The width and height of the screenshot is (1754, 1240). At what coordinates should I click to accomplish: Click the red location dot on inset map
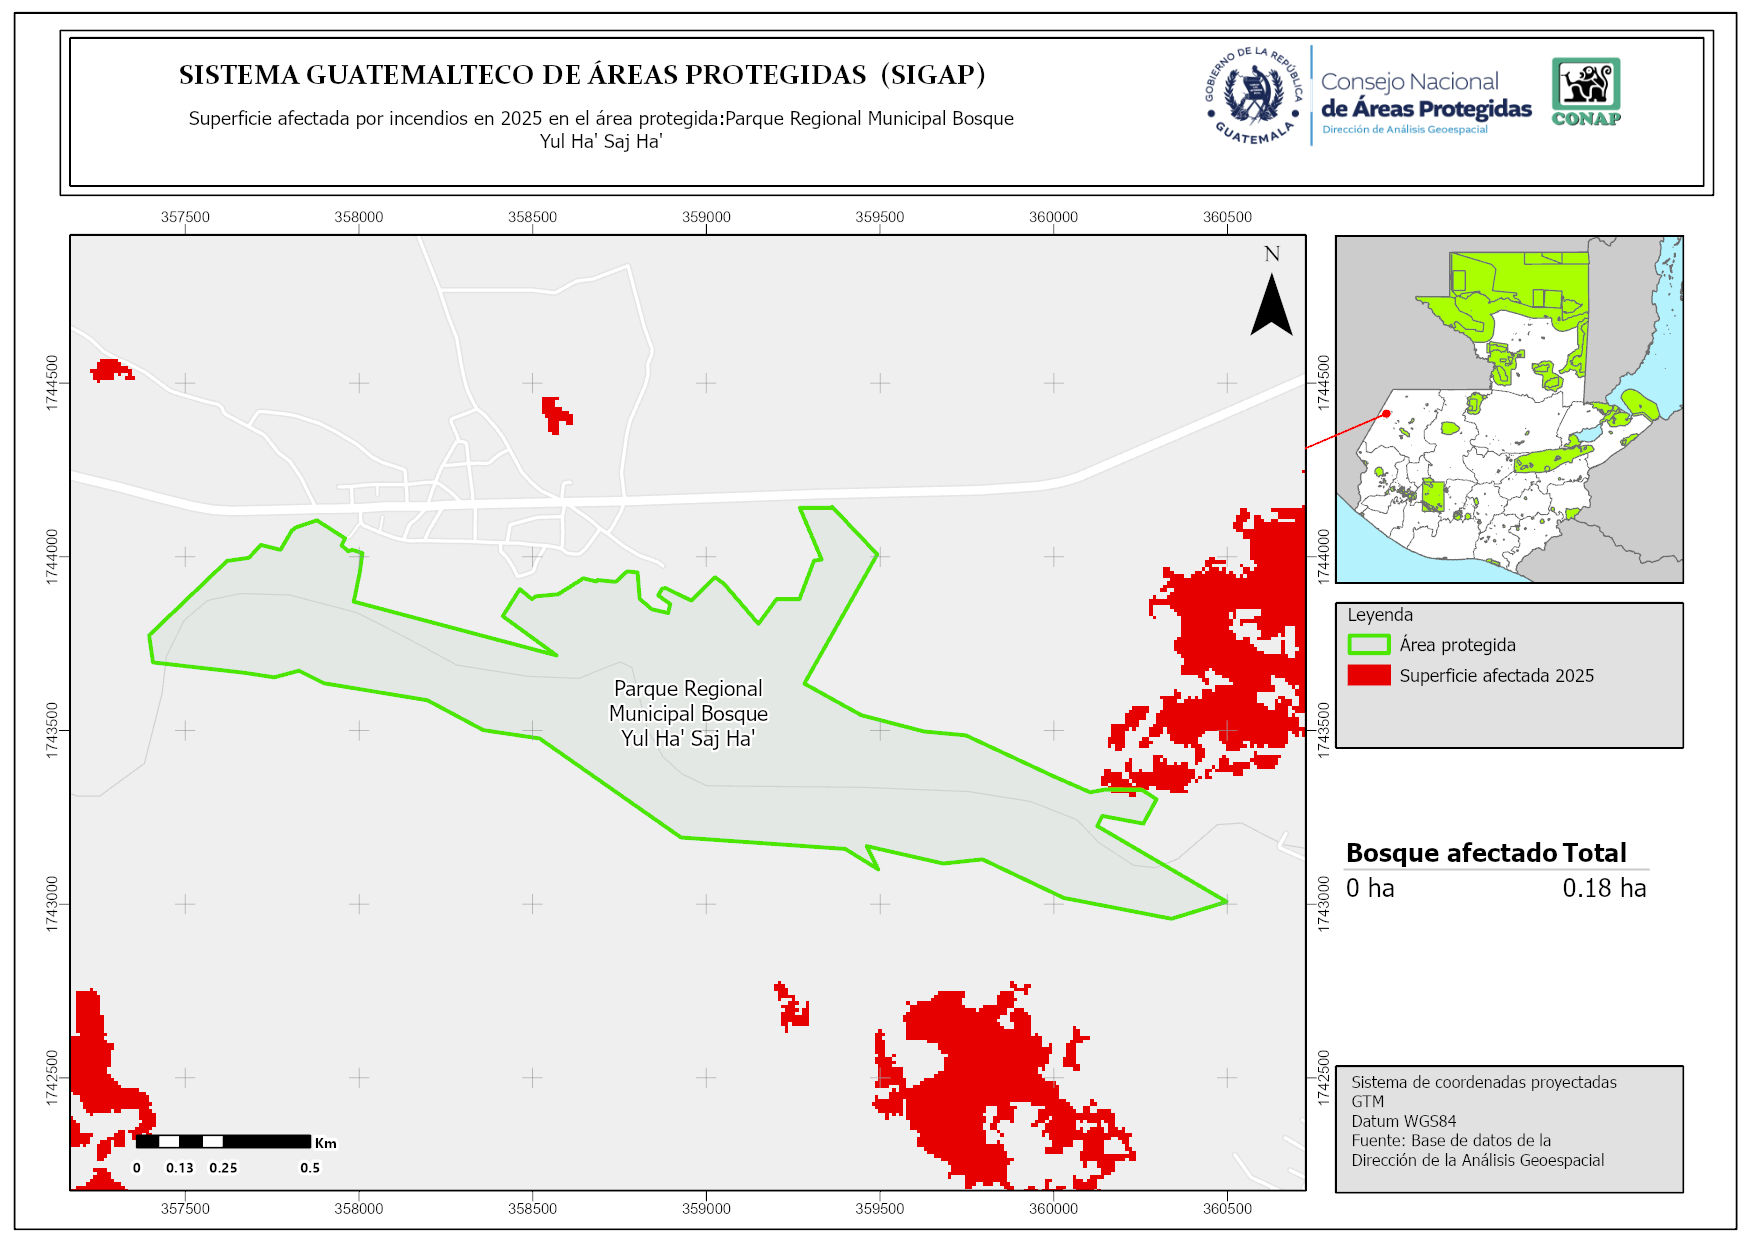1386,413
